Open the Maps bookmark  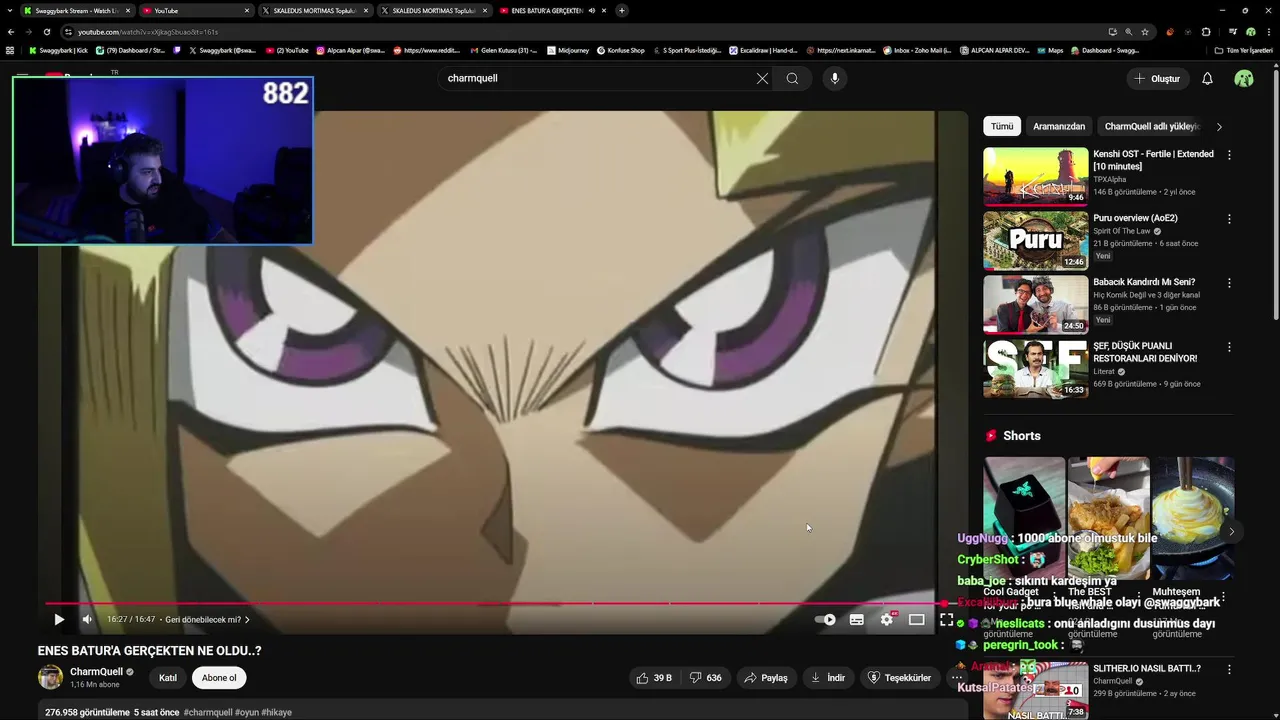pyautogui.click(x=1049, y=50)
